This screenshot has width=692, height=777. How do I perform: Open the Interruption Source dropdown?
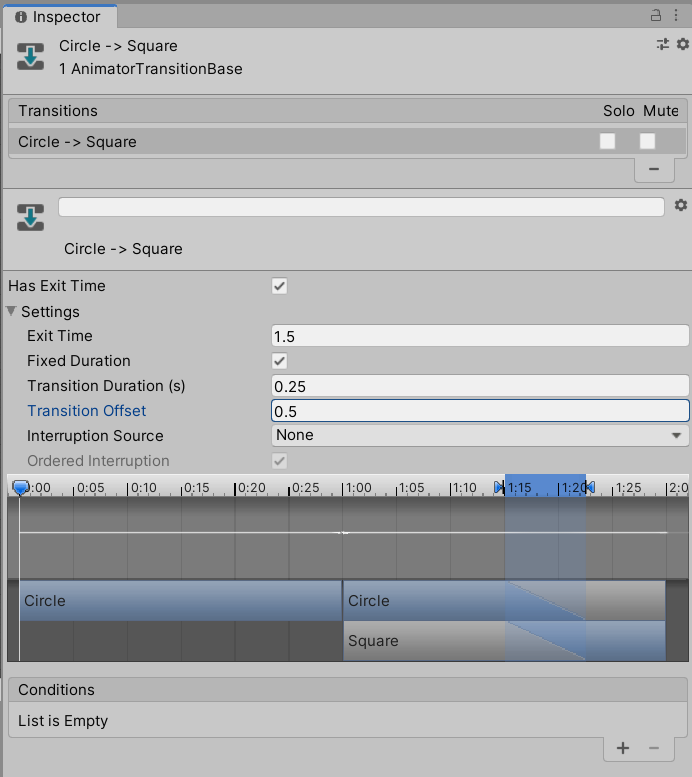[480, 436]
